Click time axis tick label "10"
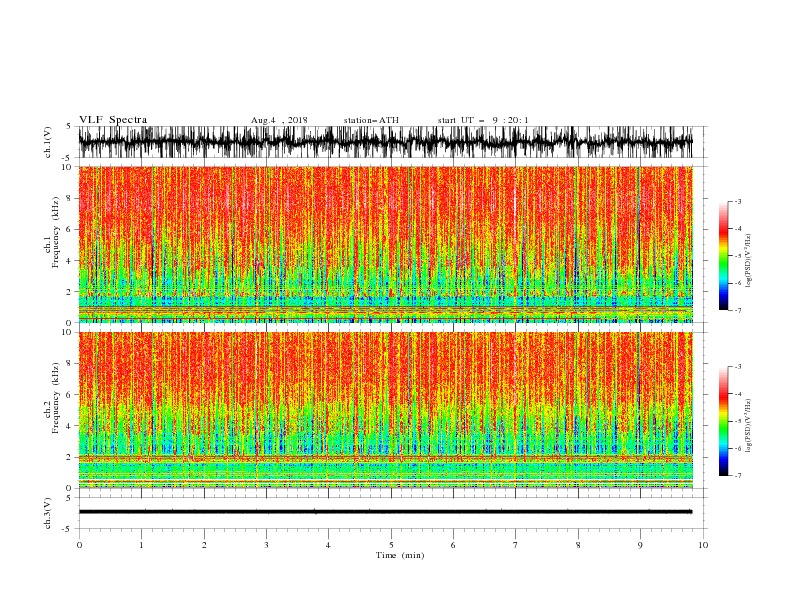 click(x=703, y=545)
